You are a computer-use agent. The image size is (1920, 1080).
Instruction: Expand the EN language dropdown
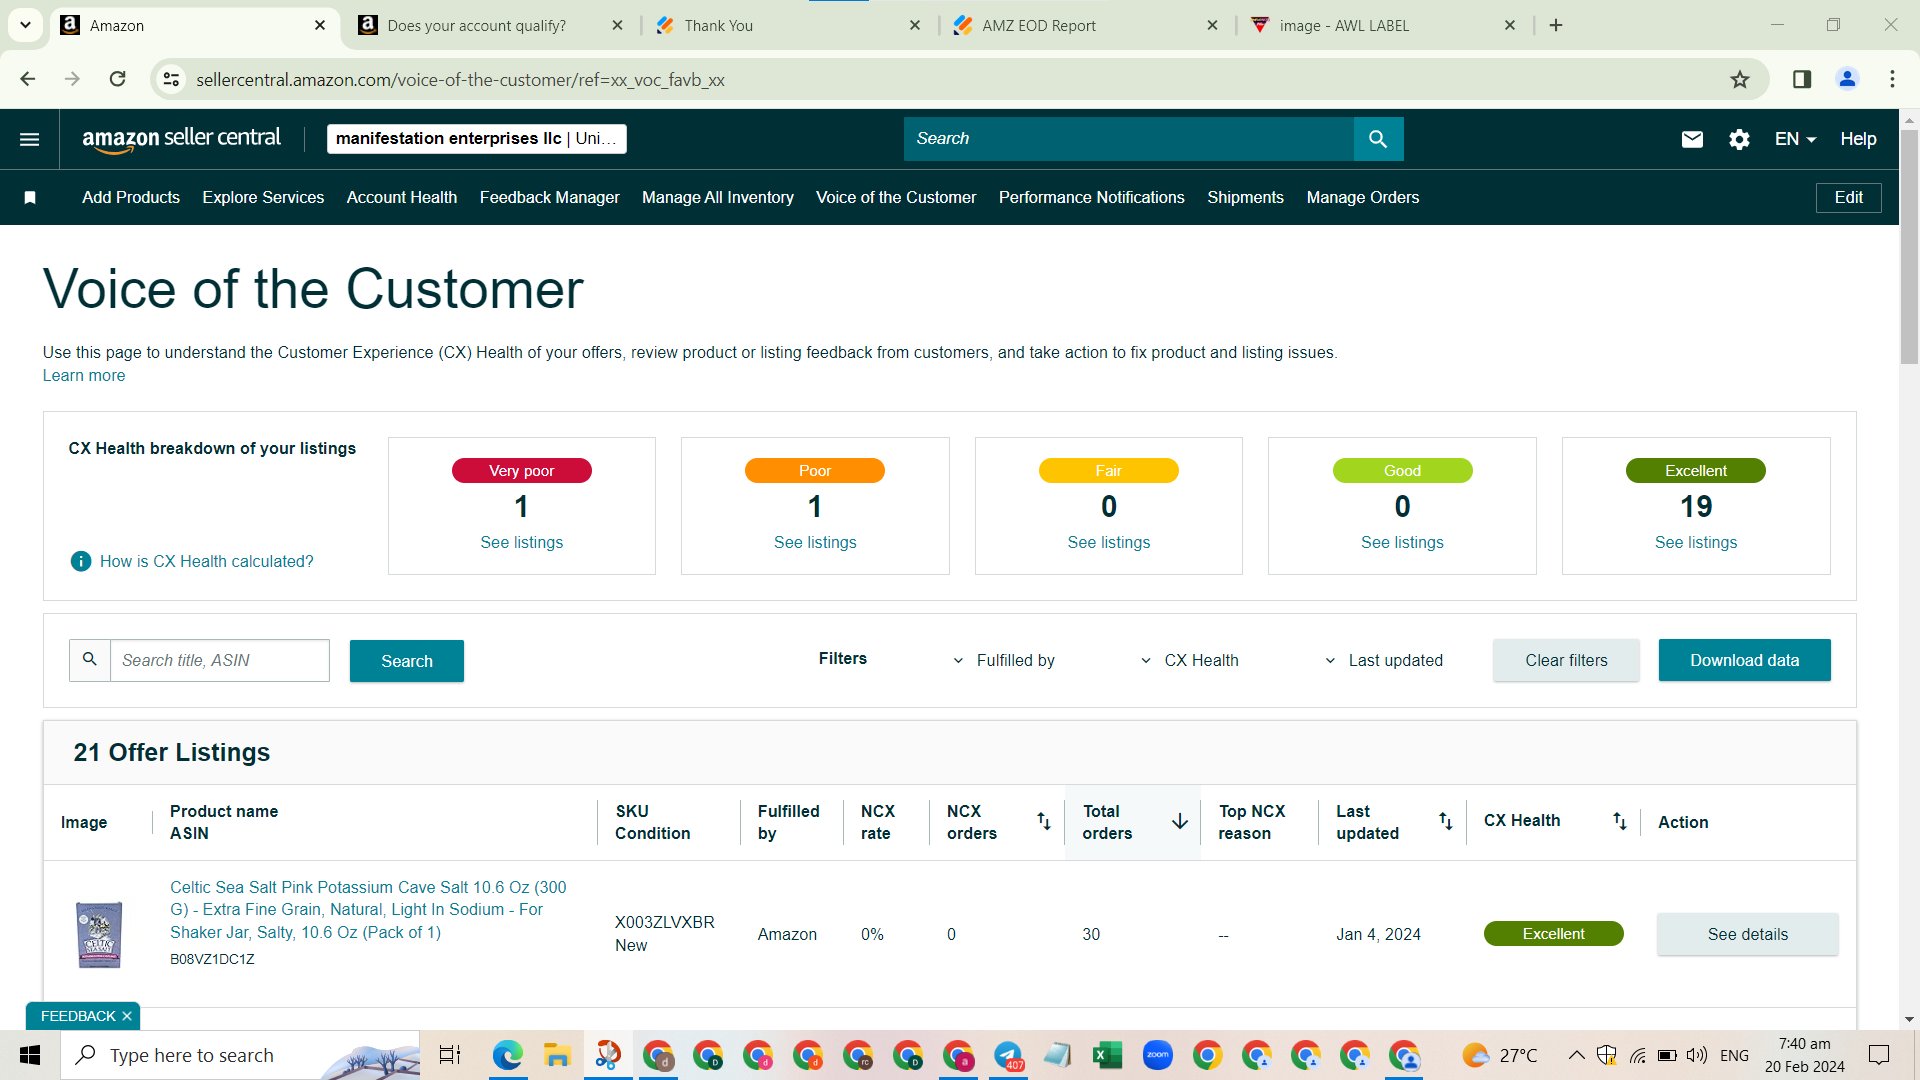[x=1795, y=139]
